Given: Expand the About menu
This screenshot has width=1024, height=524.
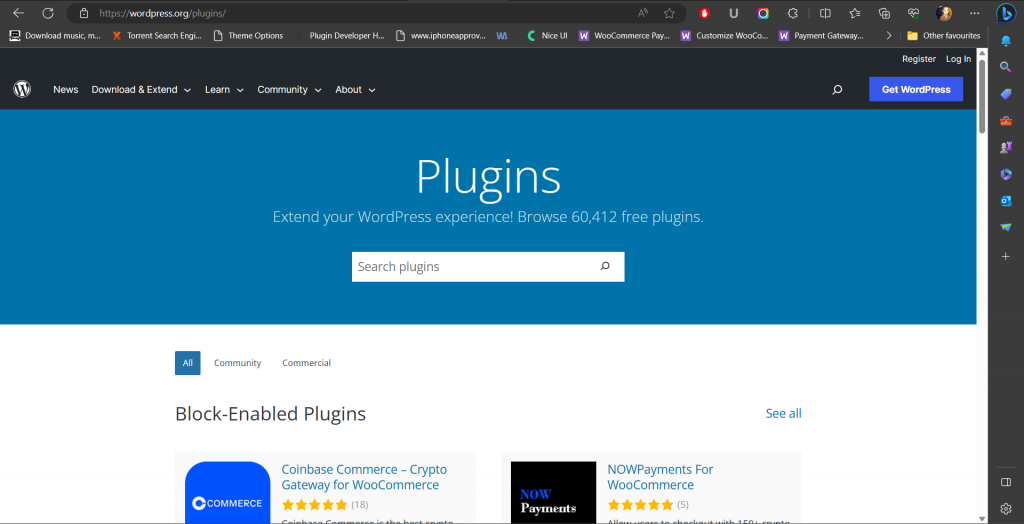Looking at the screenshot, I should (x=355, y=90).
